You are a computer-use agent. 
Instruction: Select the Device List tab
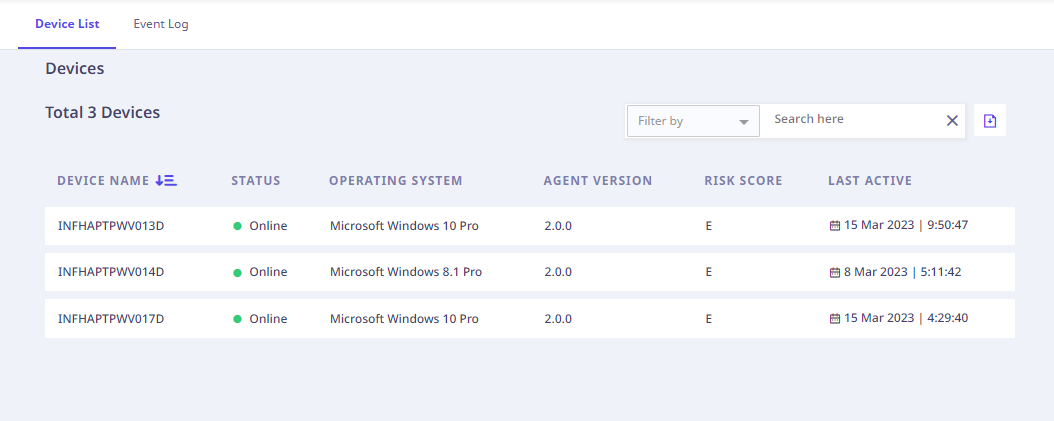[x=67, y=24]
